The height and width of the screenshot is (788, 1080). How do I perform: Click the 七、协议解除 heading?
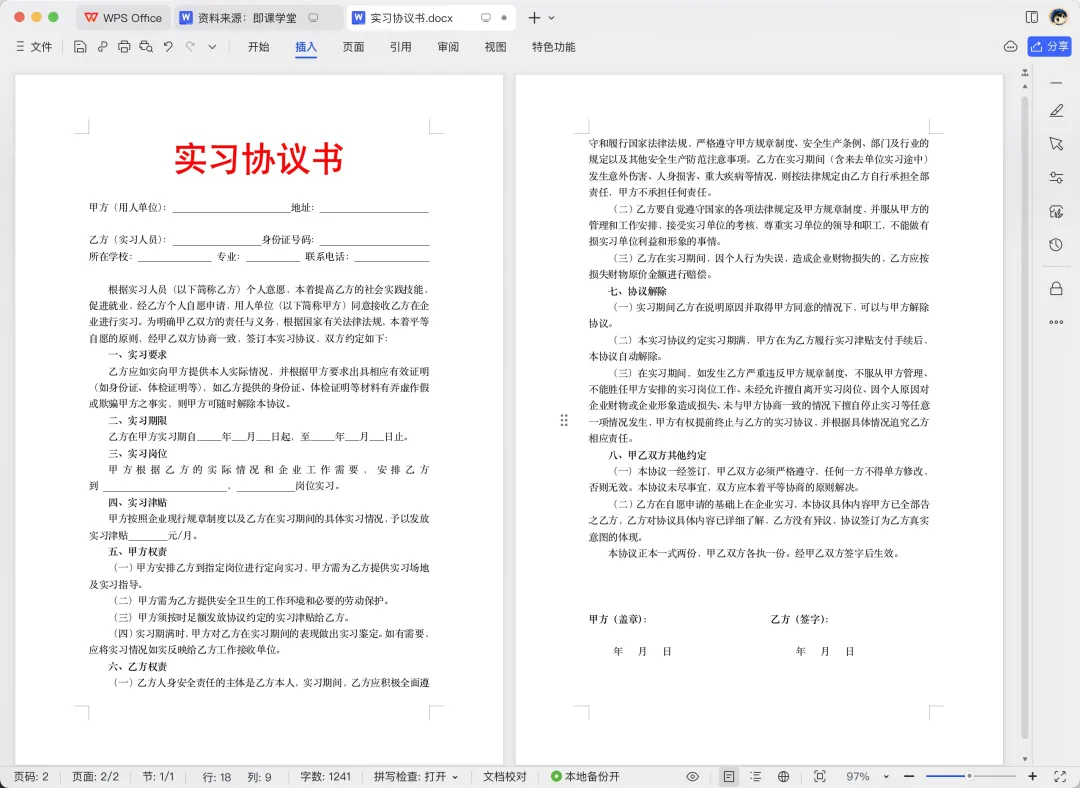(x=637, y=291)
